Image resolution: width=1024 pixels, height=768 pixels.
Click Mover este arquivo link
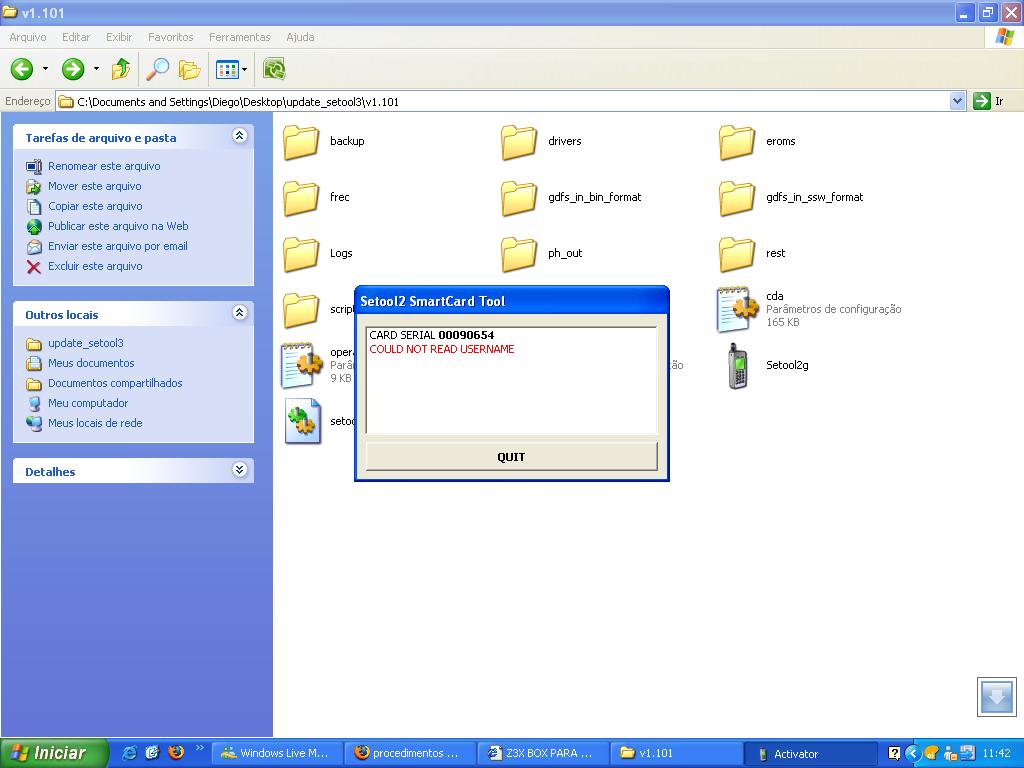click(95, 186)
